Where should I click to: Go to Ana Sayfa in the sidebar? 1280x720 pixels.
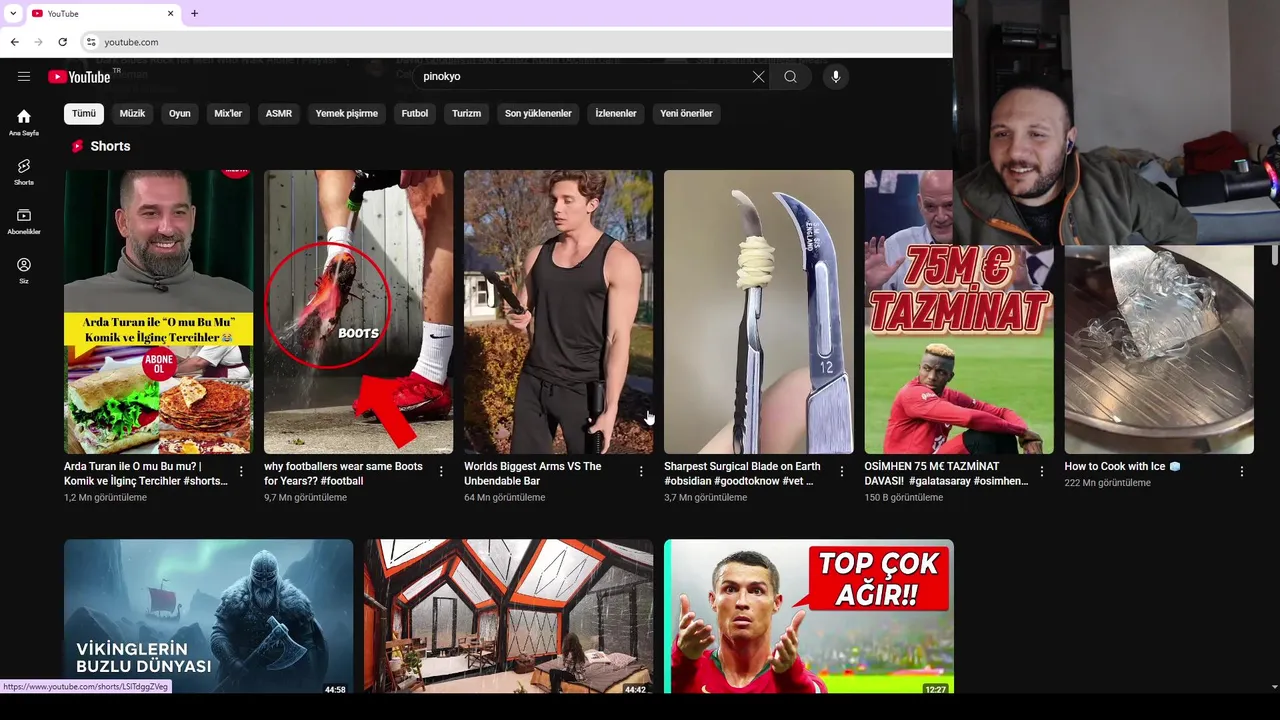pyautogui.click(x=24, y=122)
